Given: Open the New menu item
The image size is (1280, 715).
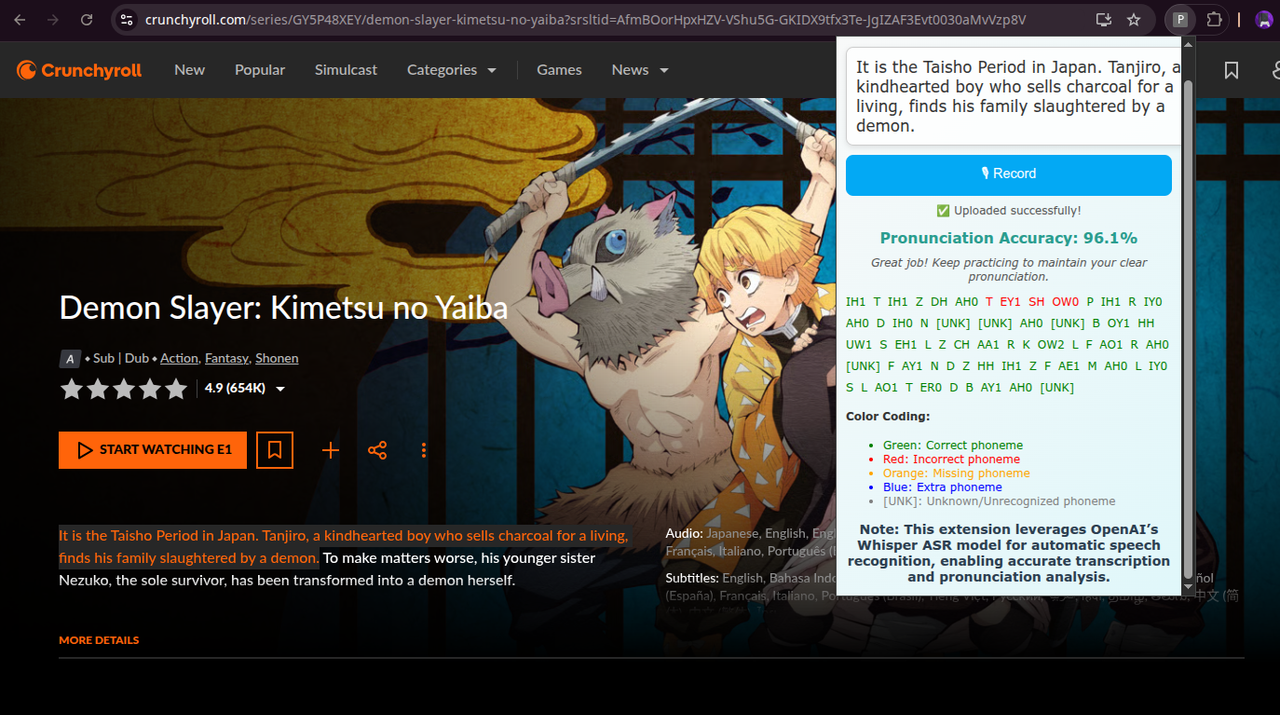Looking at the screenshot, I should [x=189, y=70].
